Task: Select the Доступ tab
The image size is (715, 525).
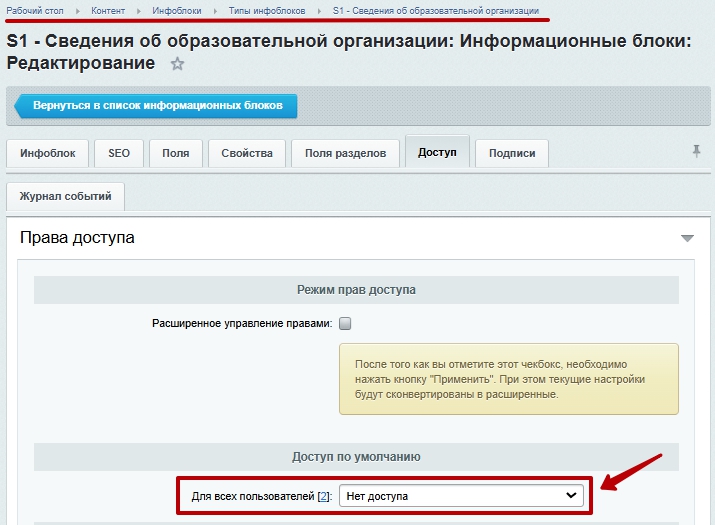Action: (x=437, y=152)
